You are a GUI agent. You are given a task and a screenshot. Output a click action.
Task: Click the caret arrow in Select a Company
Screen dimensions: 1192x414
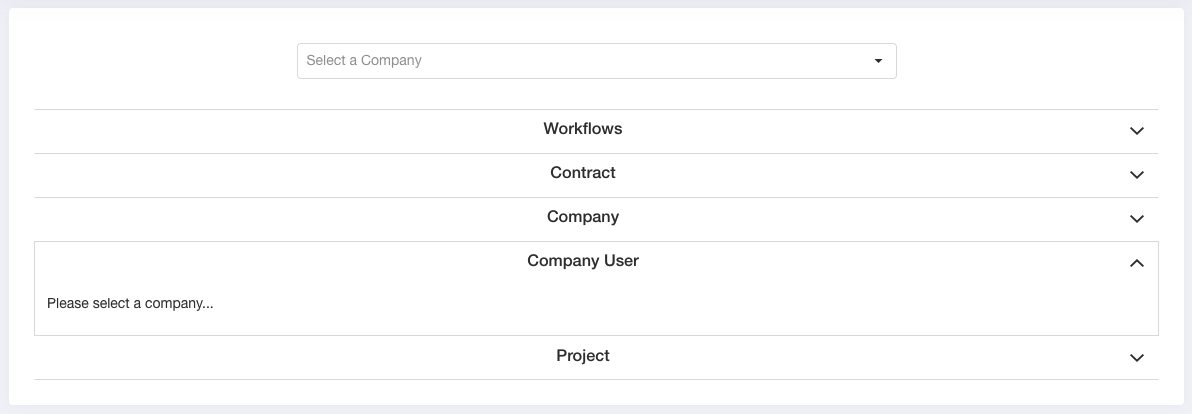[x=878, y=61]
